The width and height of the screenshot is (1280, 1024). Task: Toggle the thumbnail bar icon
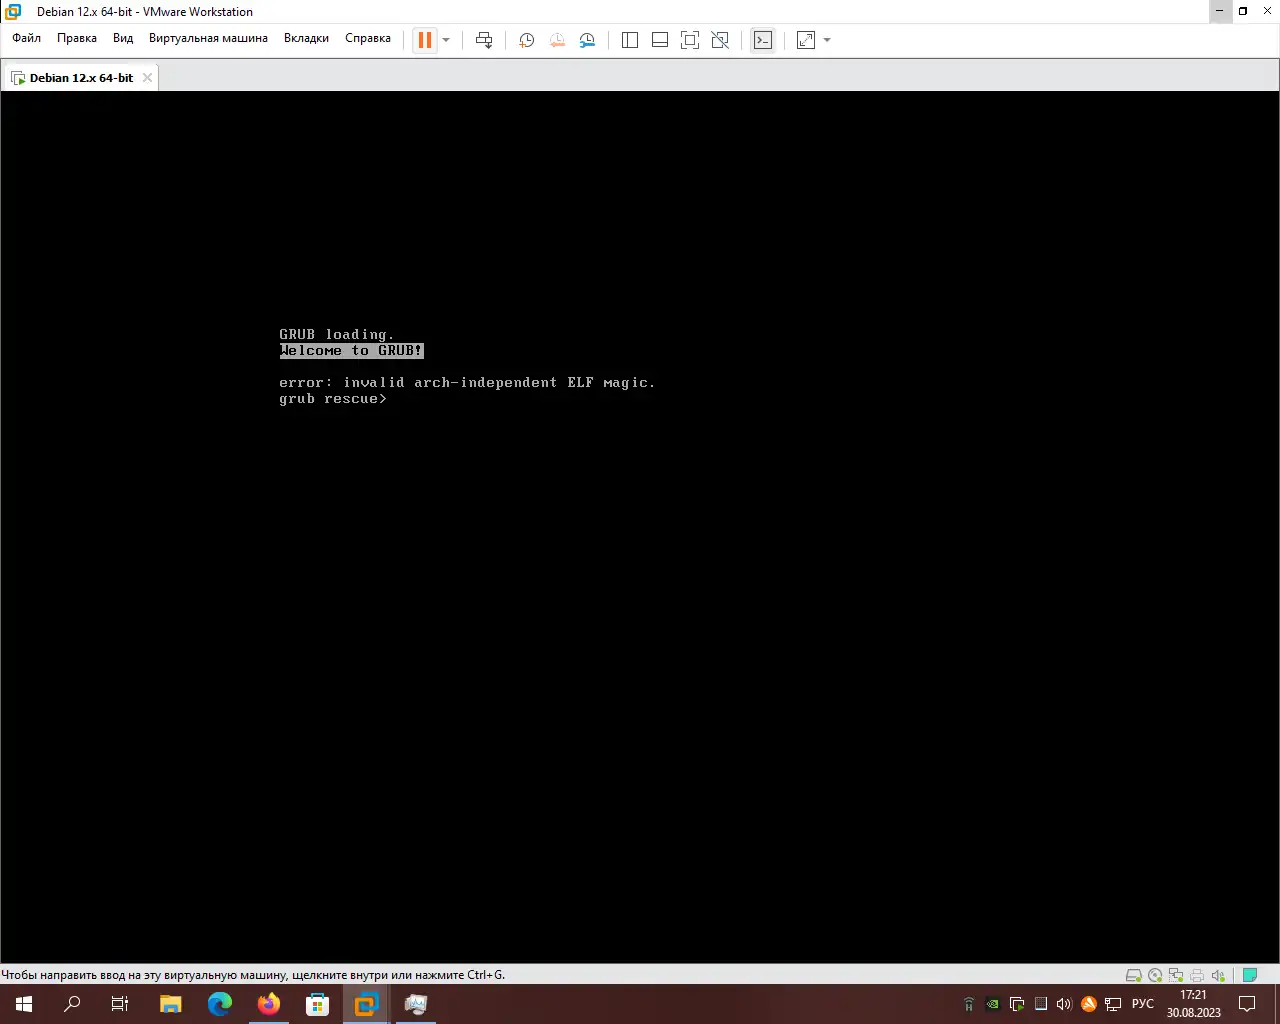coord(660,40)
